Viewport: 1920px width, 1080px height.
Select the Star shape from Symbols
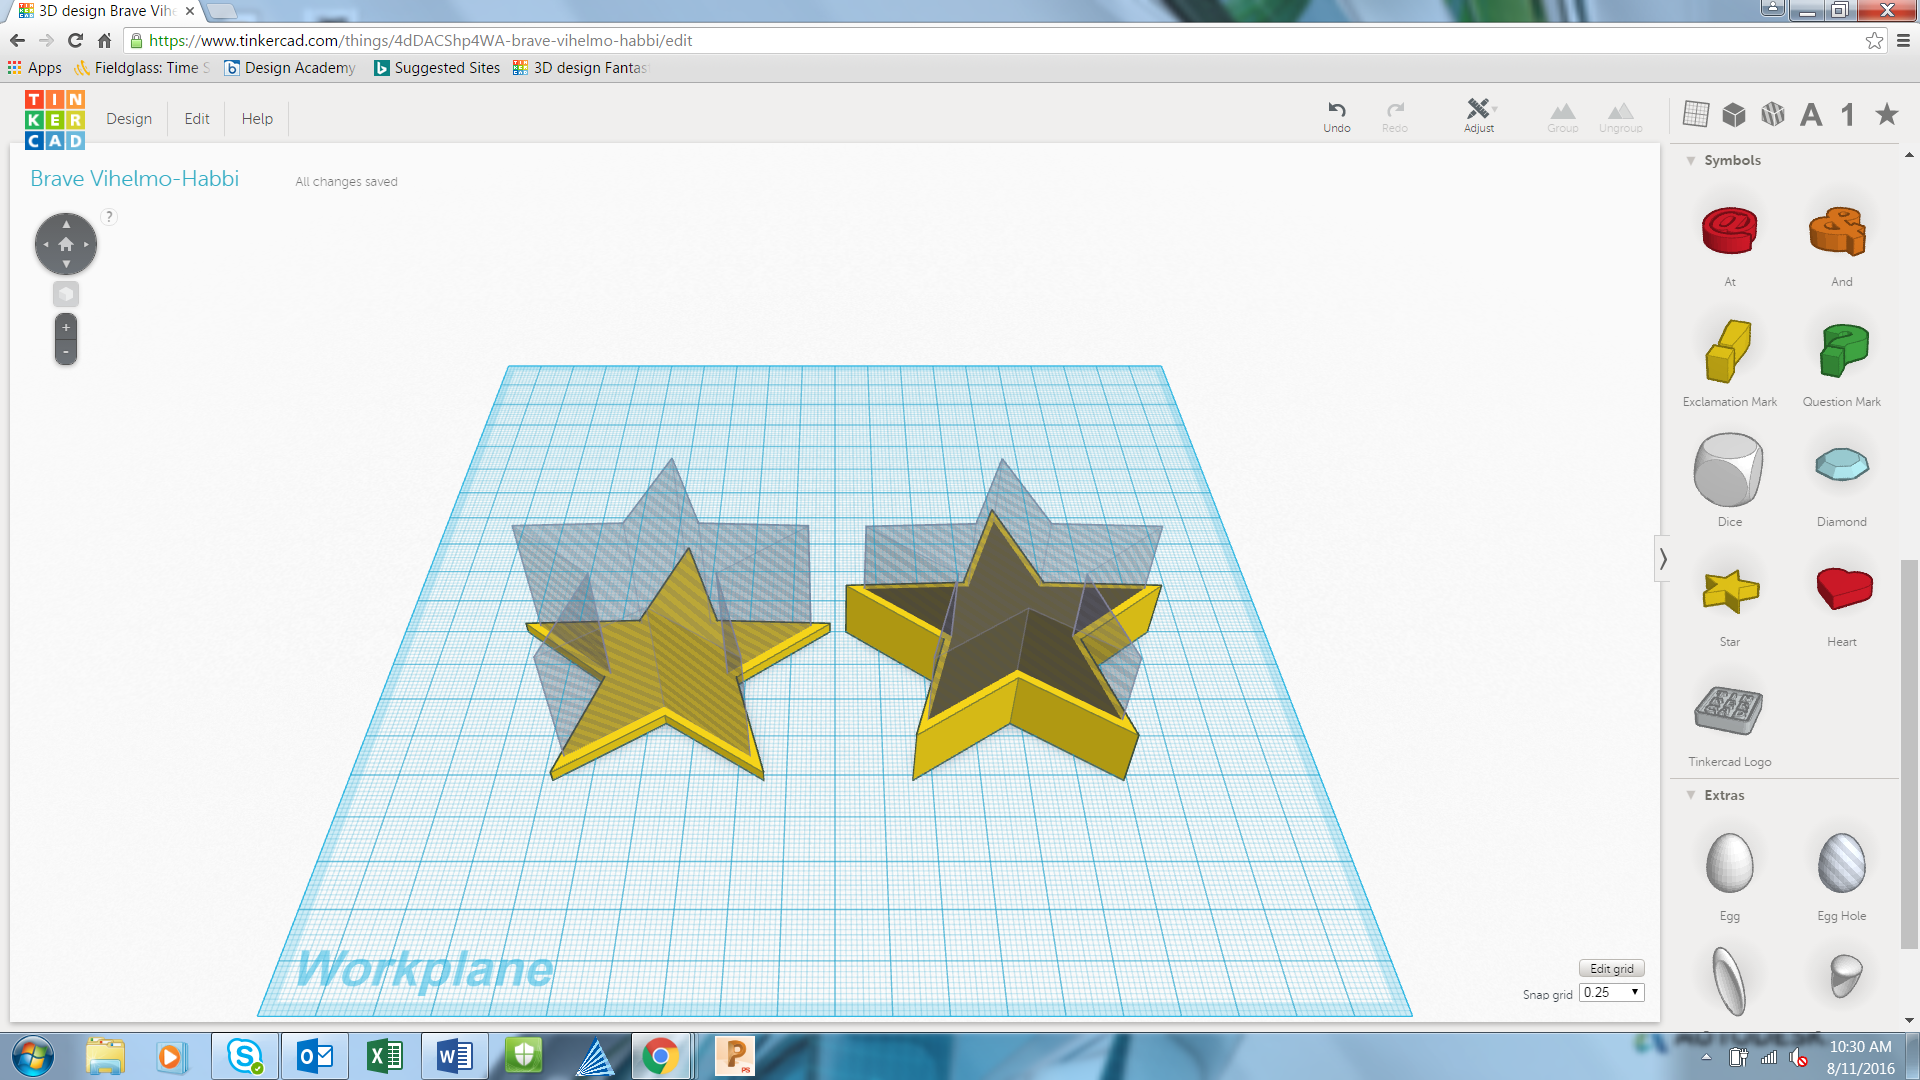click(x=1729, y=592)
